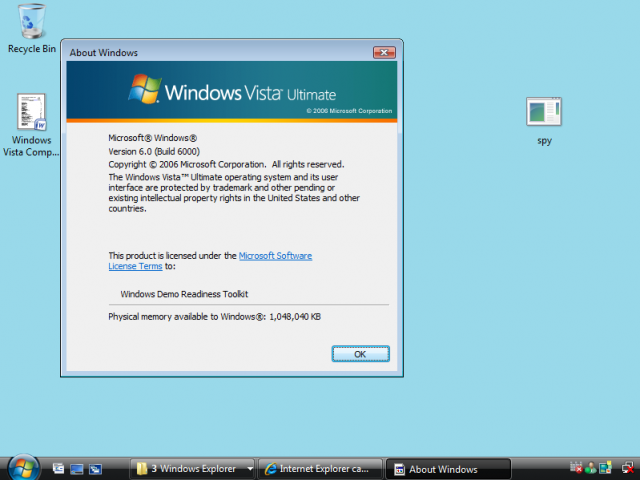Open the Microsoft Software License Terms link
The width and height of the screenshot is (640, 480).
coord(275,256)
